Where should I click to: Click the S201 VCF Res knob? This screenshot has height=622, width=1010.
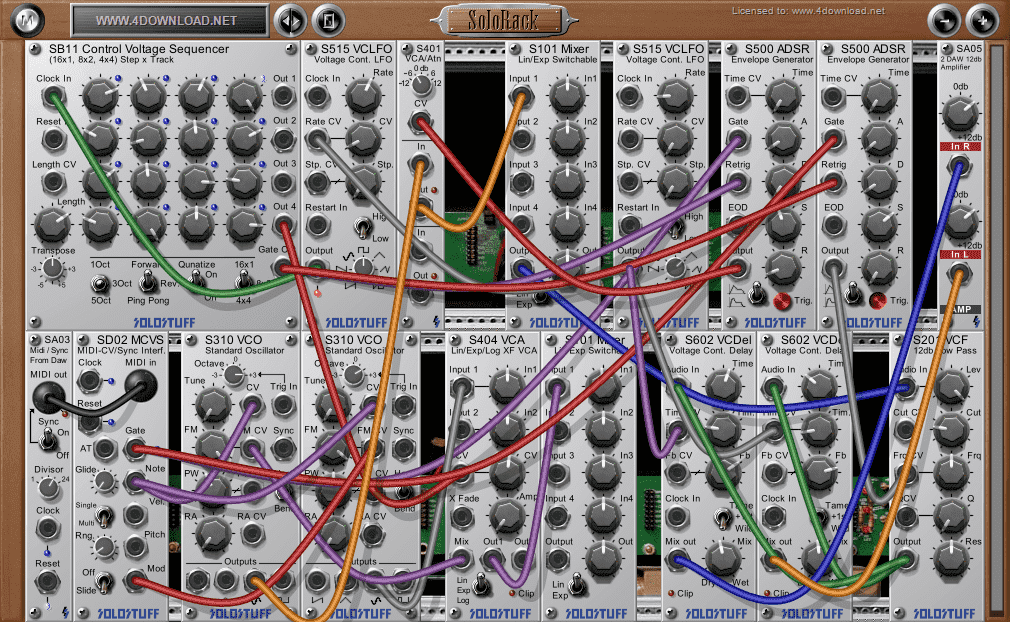pos(952,559)
